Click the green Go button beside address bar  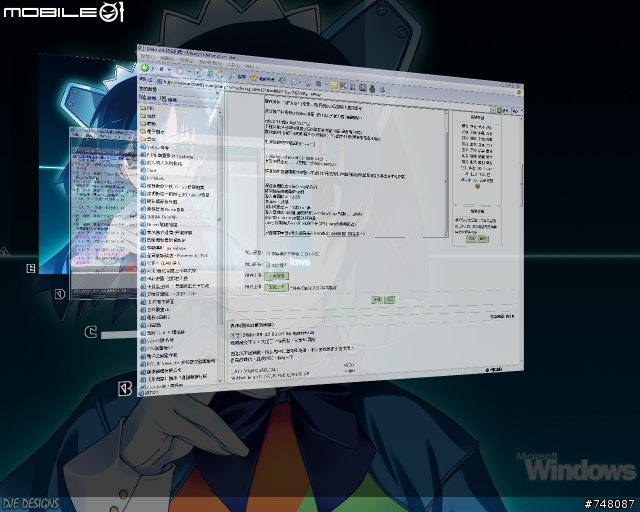(501, 110)
